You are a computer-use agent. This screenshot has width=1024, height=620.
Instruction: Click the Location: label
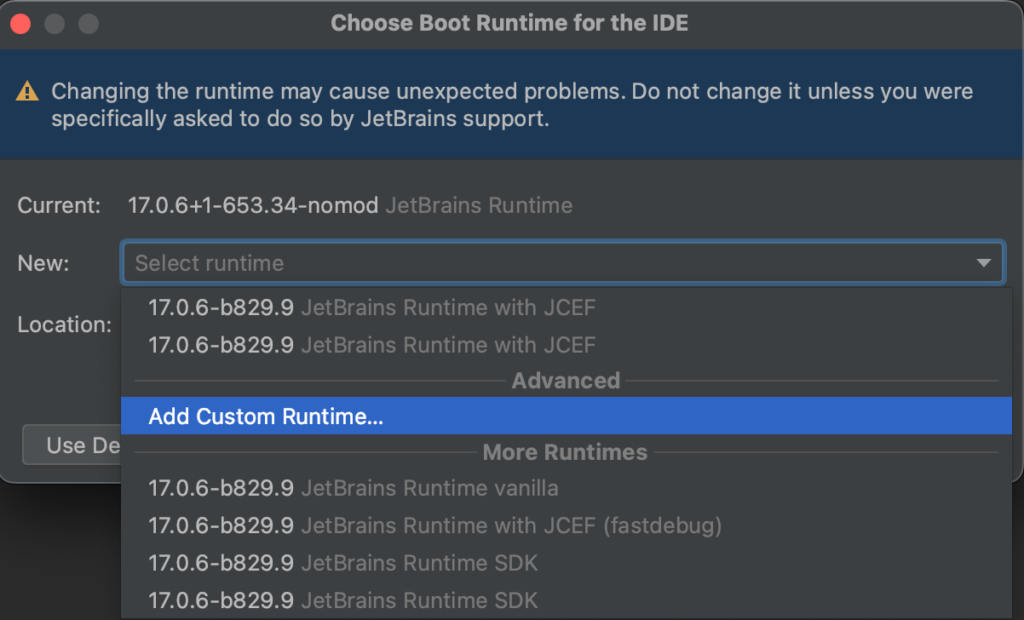[x=65, y=324]
